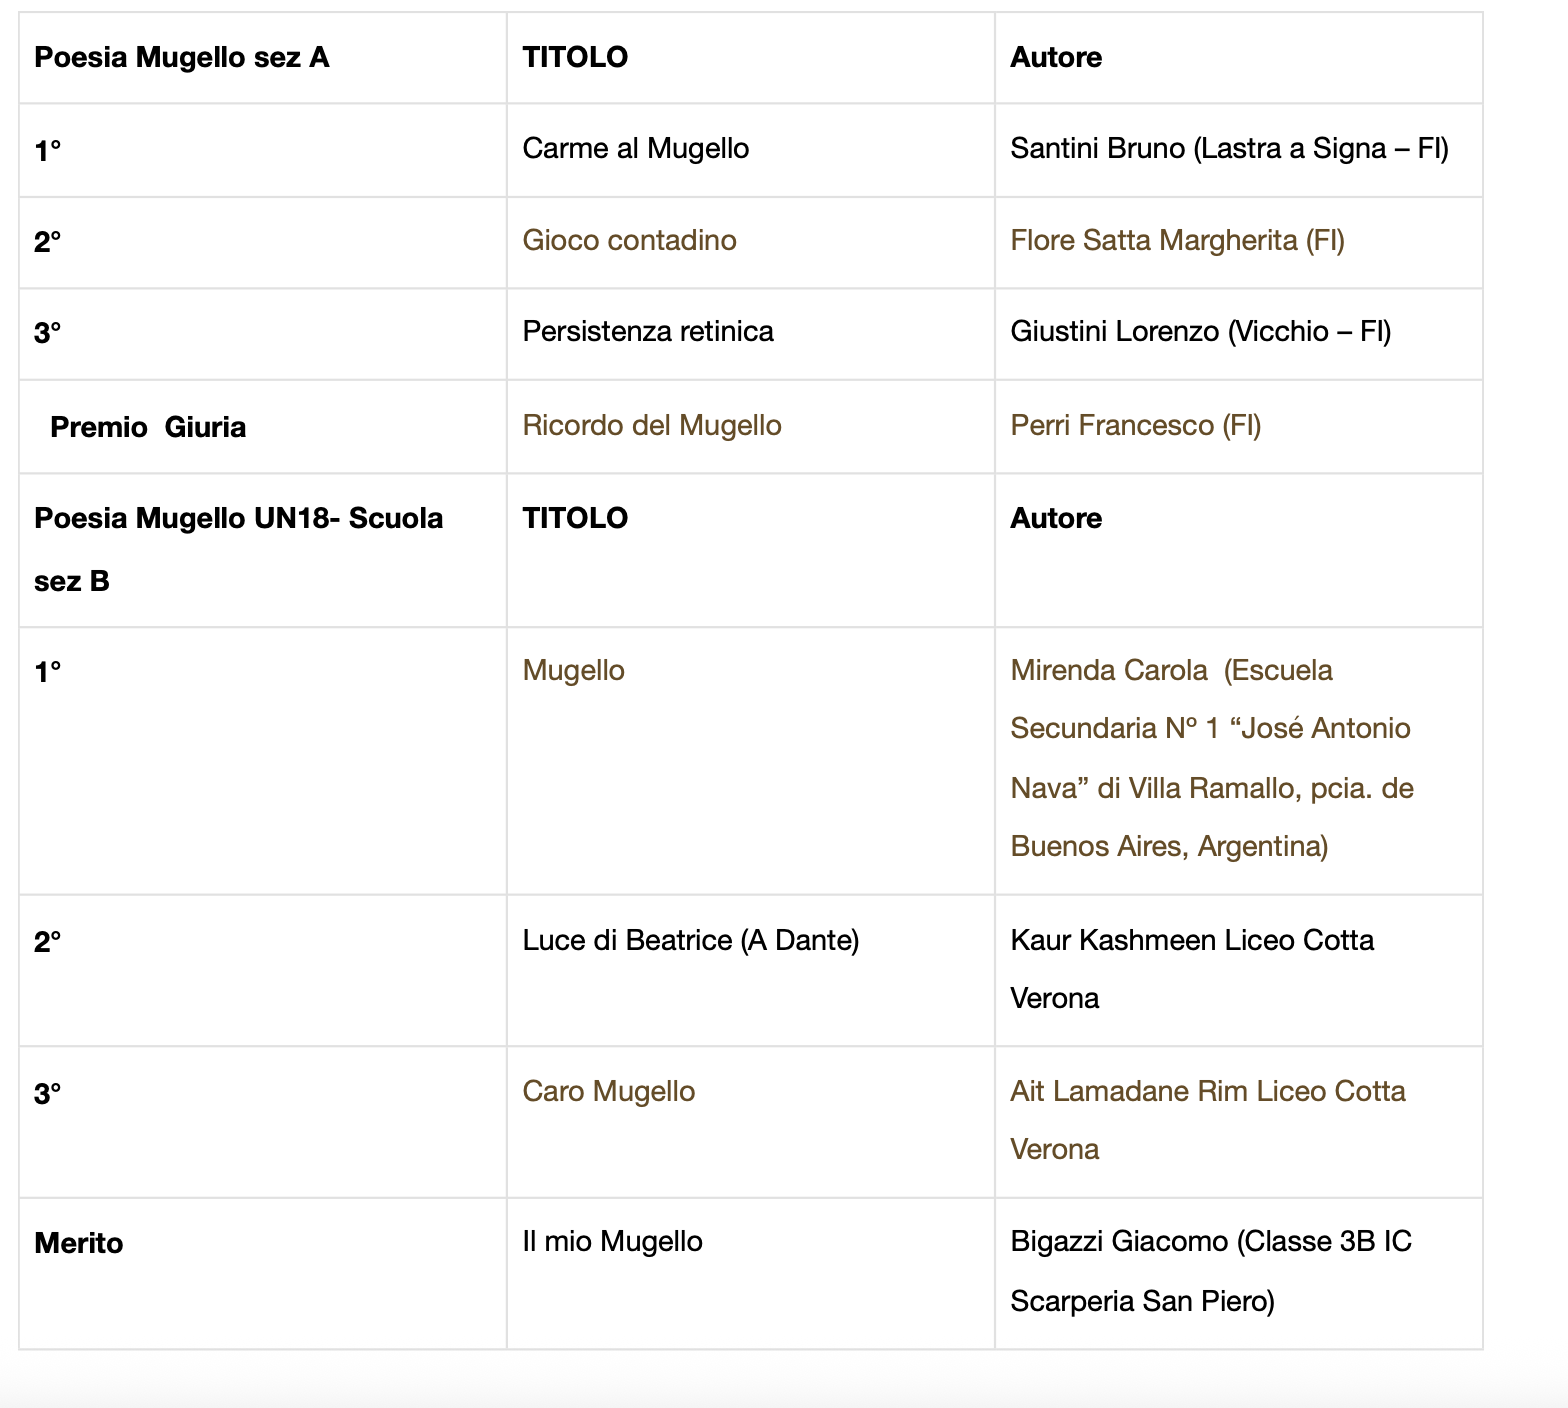
Task: Click the "Mirenda Carola" author link
Action: pyautogui.click(x=1108, y=670)
